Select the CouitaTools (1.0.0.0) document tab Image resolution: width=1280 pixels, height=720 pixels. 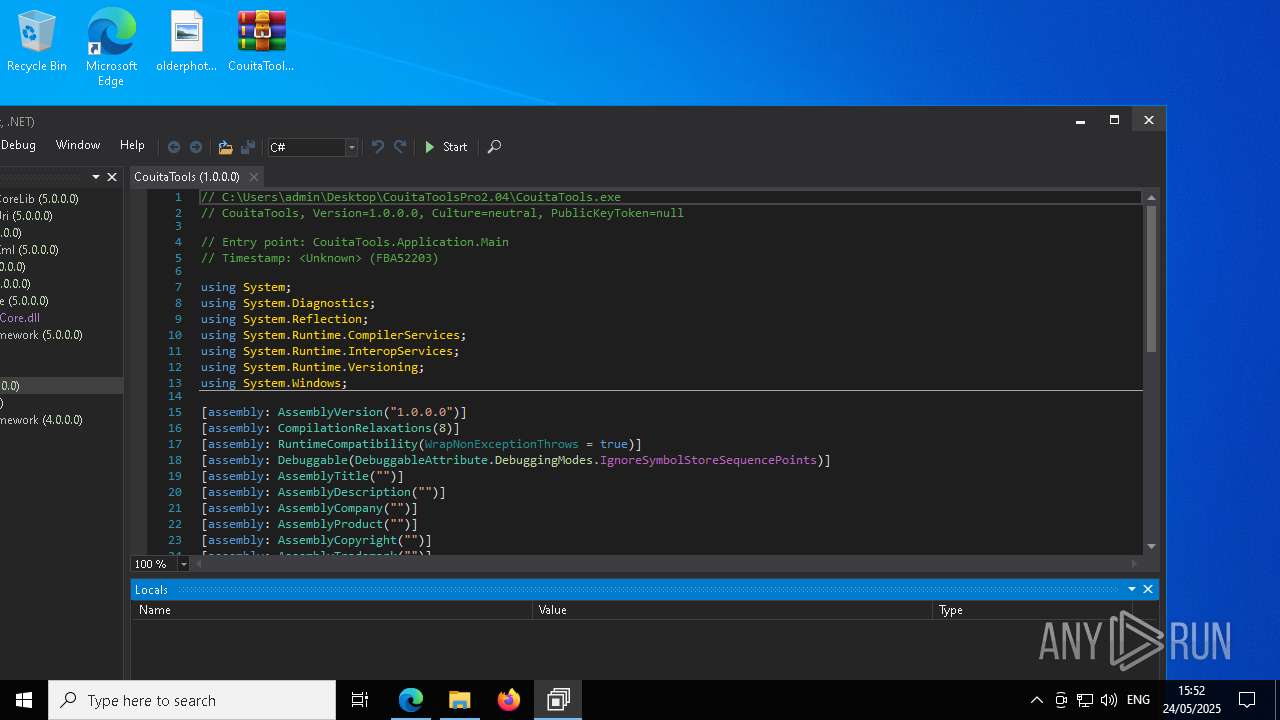point(187,177)
